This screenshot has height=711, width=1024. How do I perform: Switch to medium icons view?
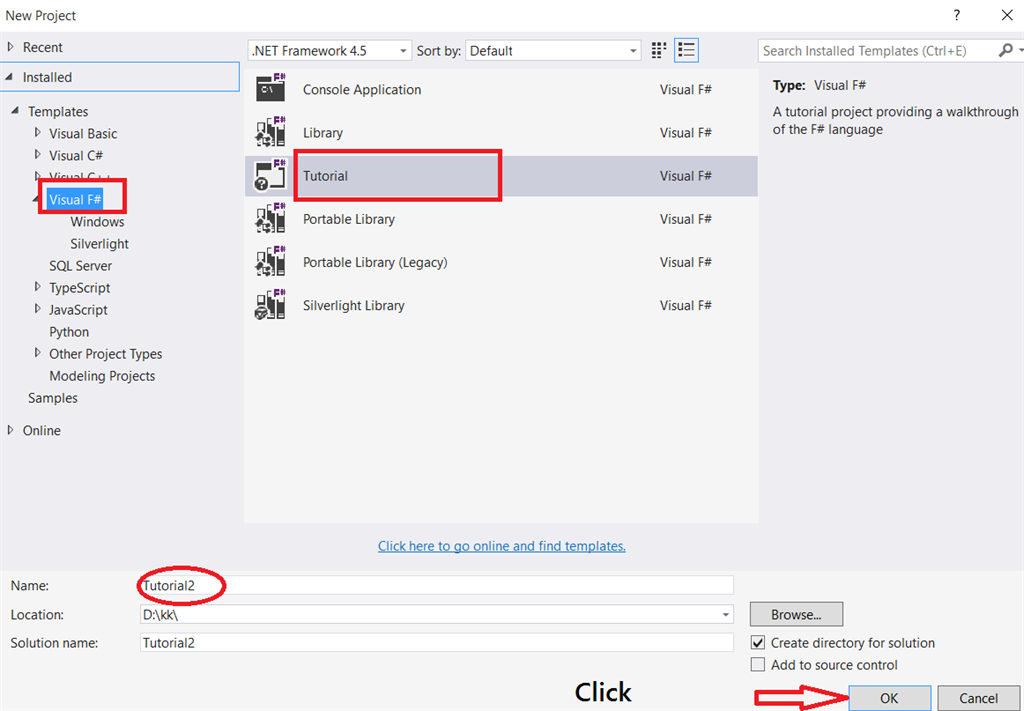tap(659, 50)
